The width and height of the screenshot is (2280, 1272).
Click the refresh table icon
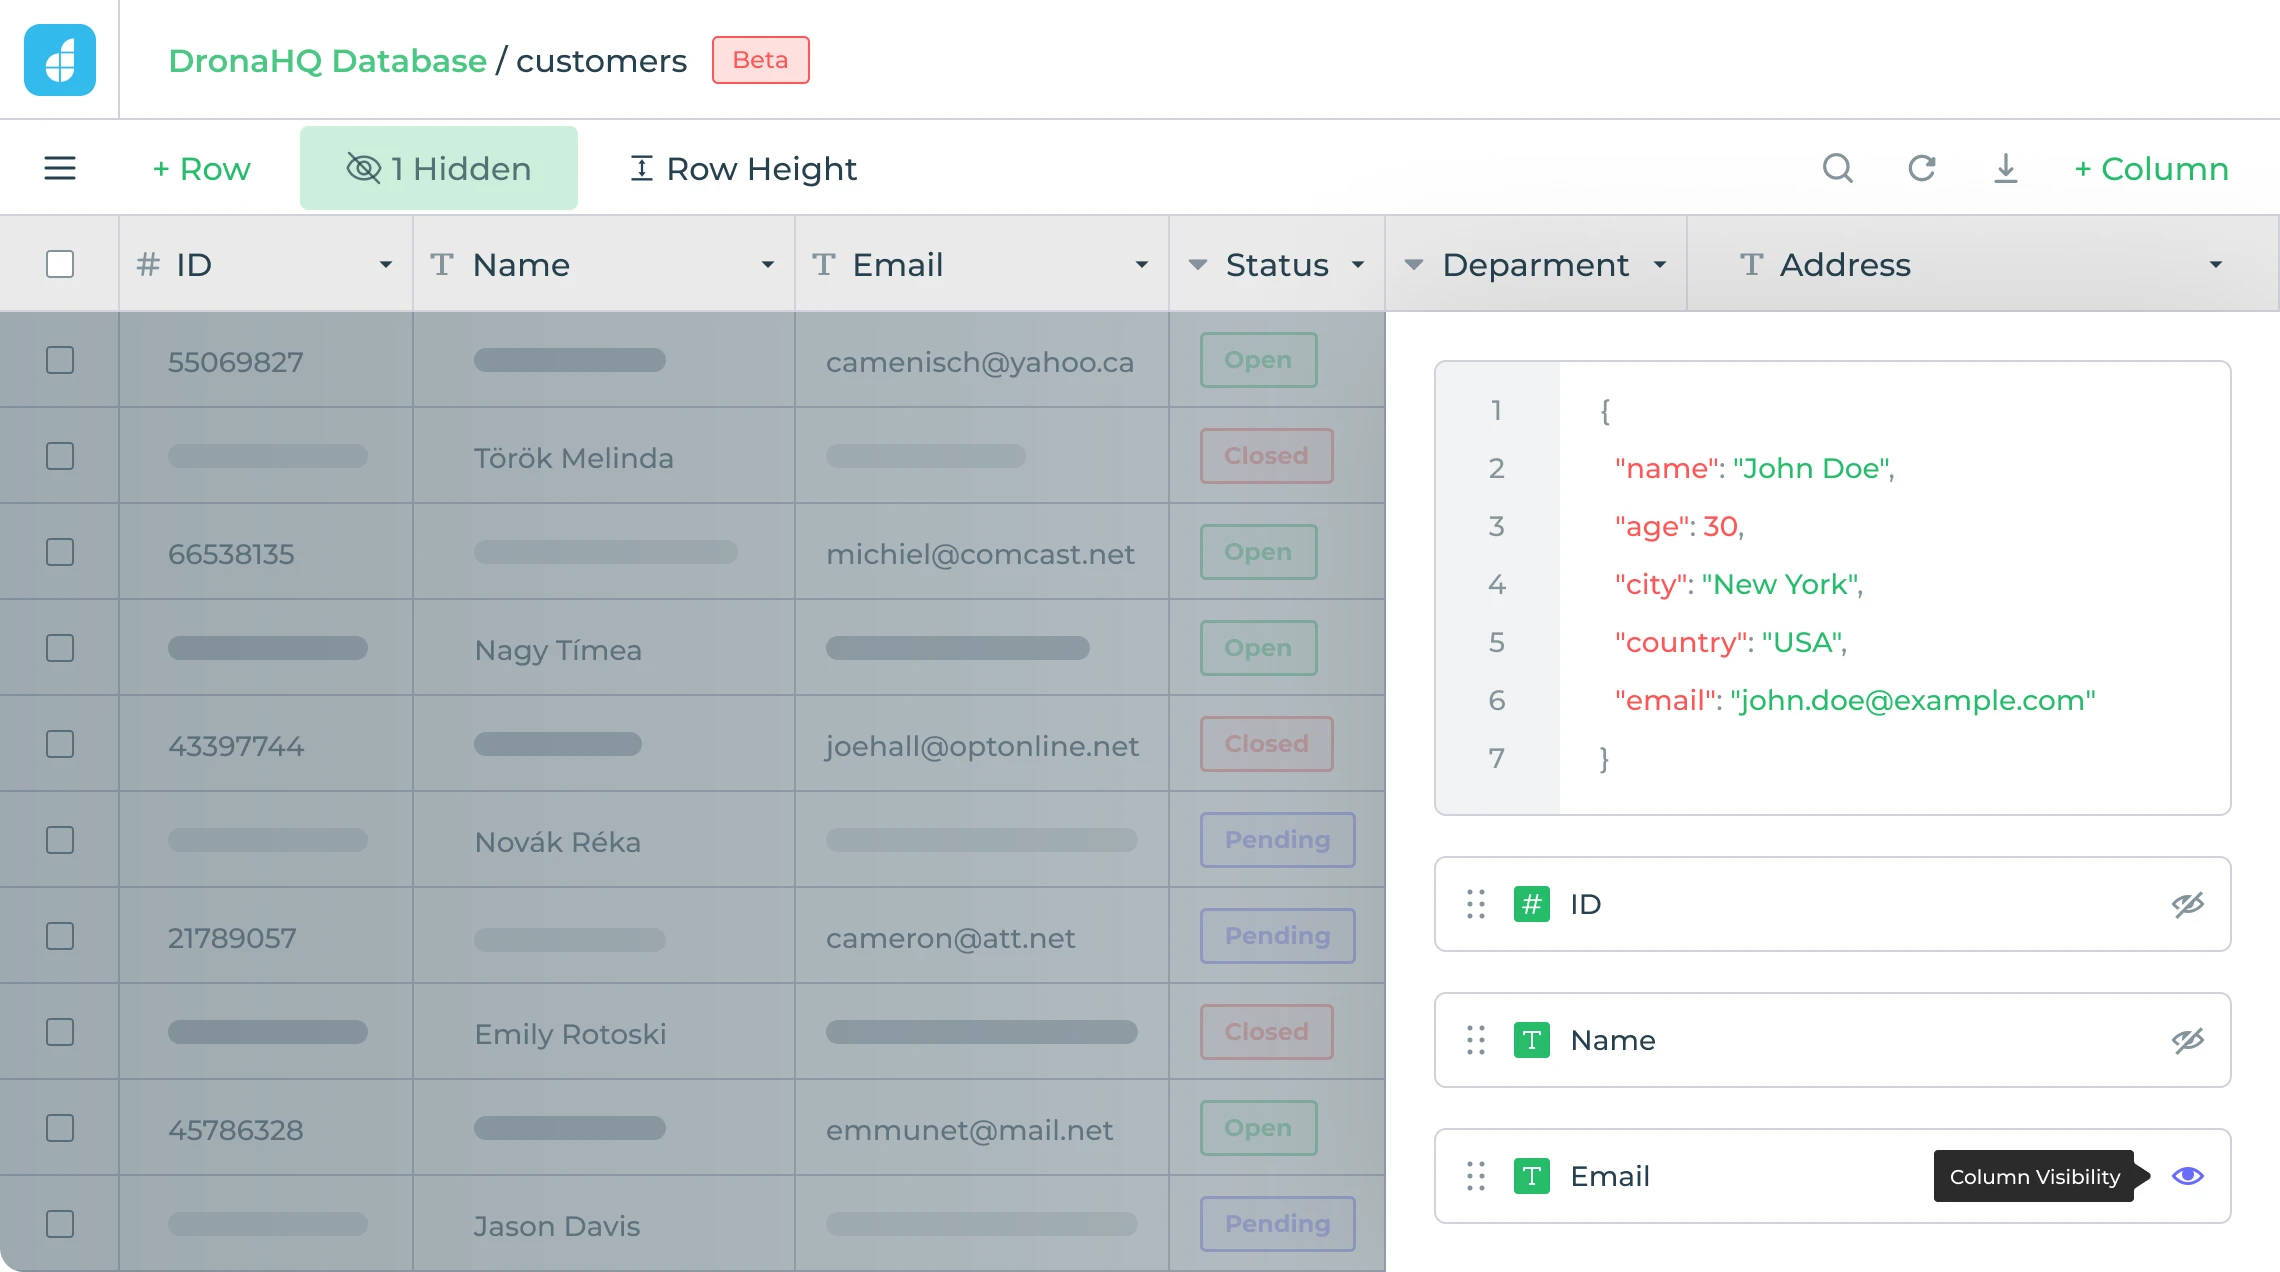tap(1922, 168)
